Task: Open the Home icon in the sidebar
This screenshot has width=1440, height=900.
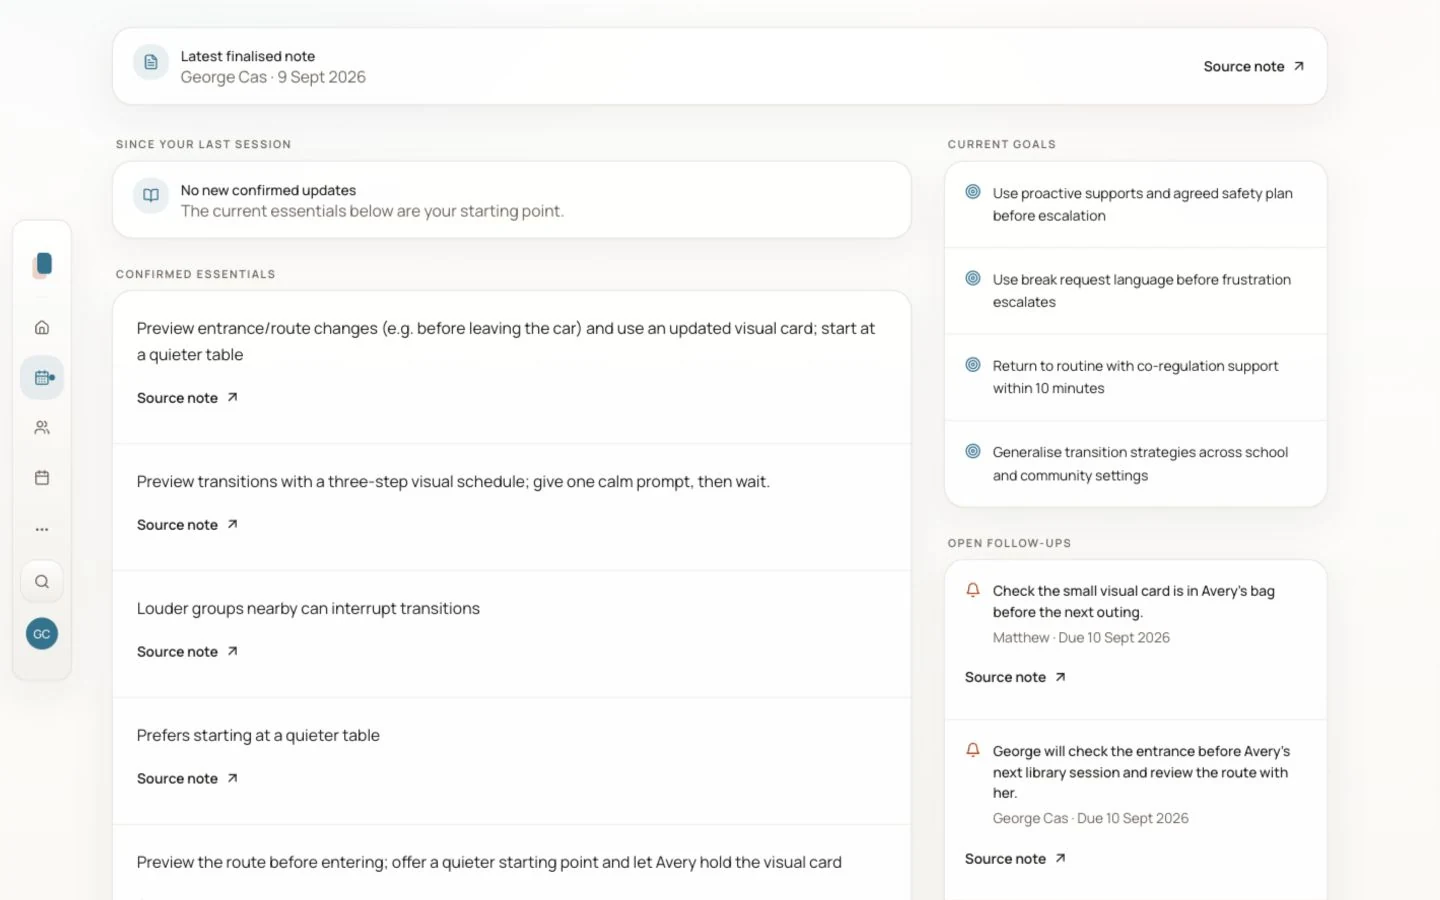Action: point(42,327)
